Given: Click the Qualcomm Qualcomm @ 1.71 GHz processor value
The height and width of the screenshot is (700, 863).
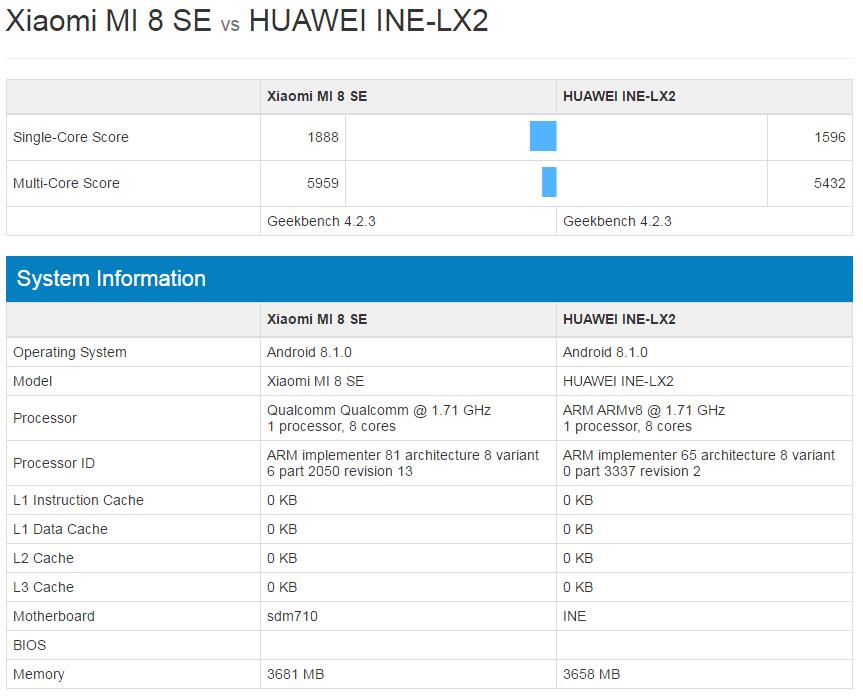Looking at the screenshot, I should click(379, 418).
